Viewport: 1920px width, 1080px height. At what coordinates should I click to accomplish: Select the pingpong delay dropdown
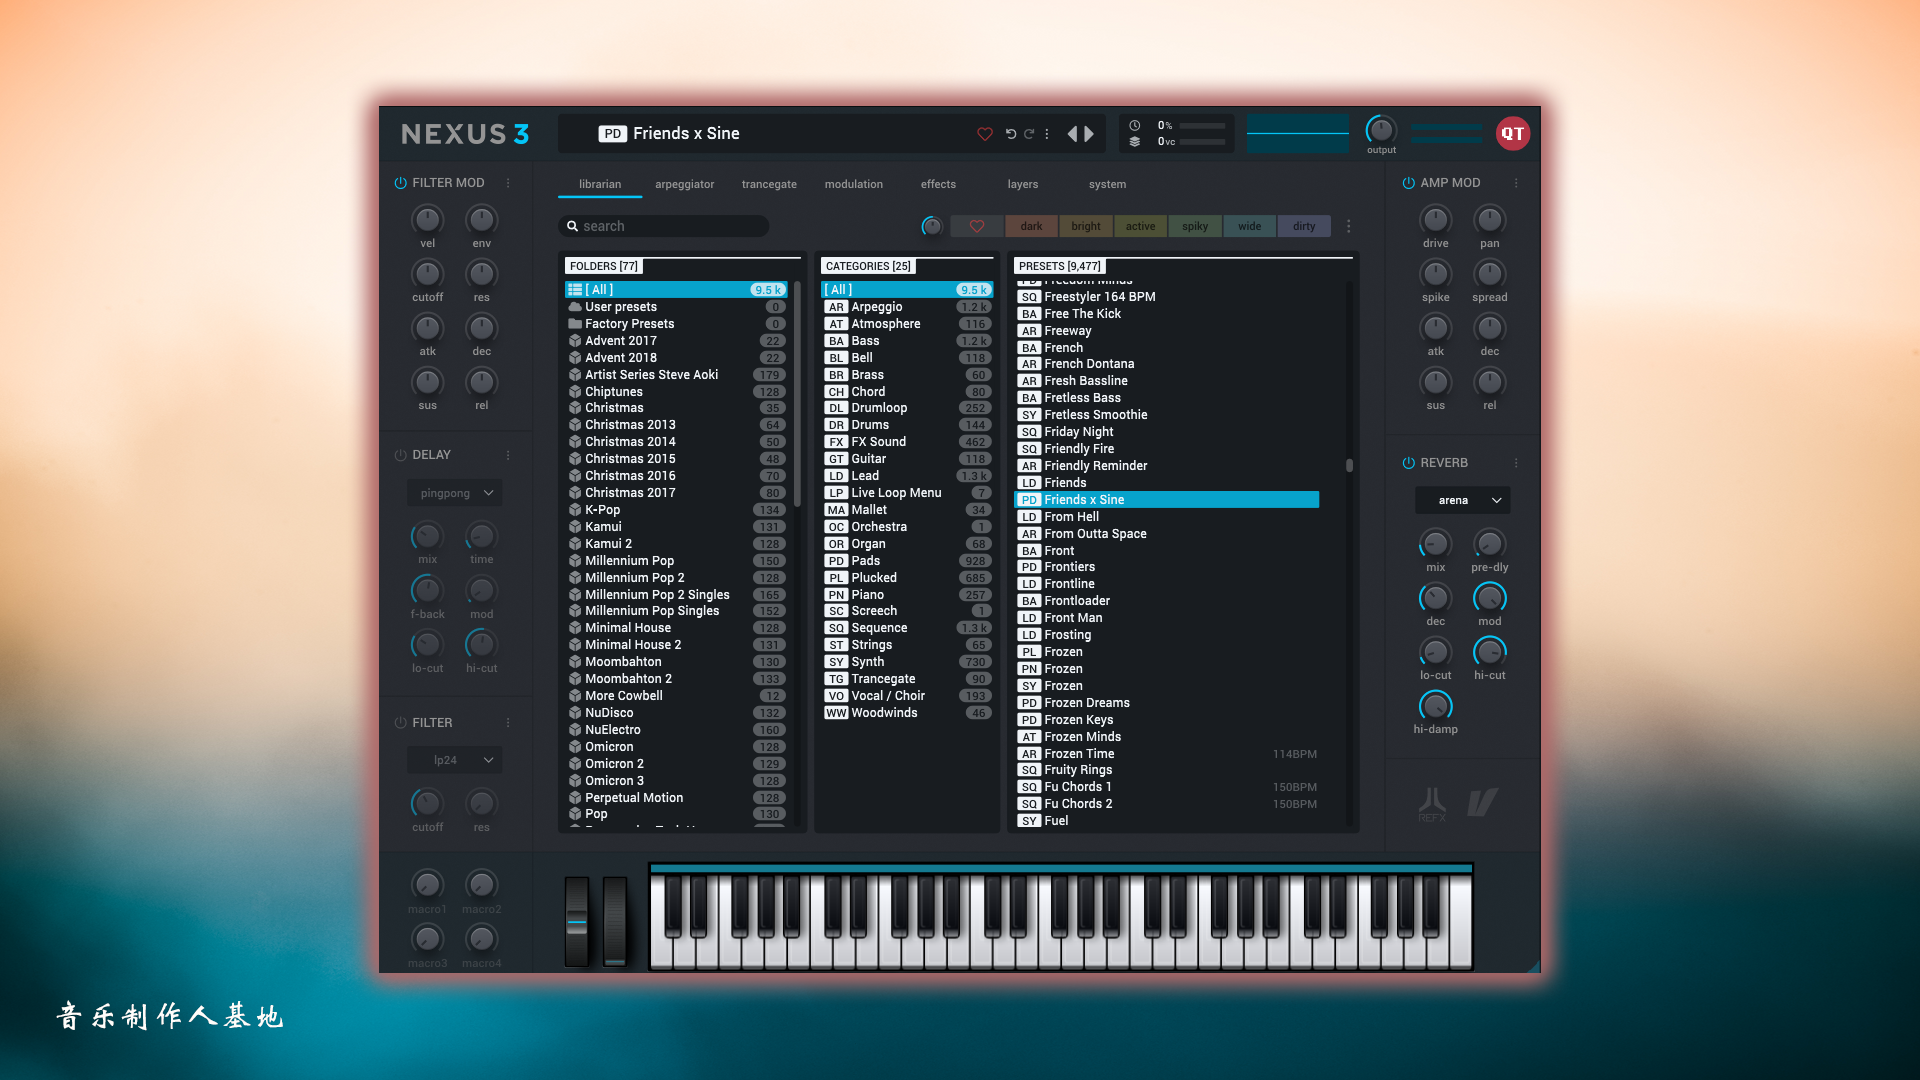tap(454, 493)
